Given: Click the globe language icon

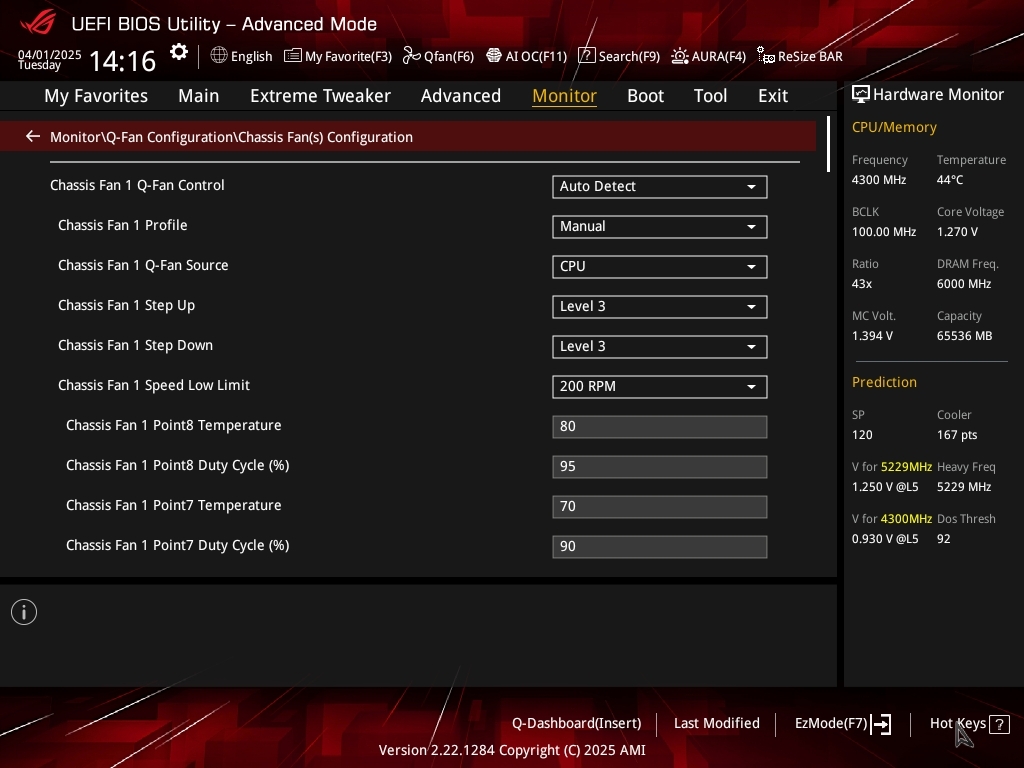Looking at the screenshot, I should point(219,56).
